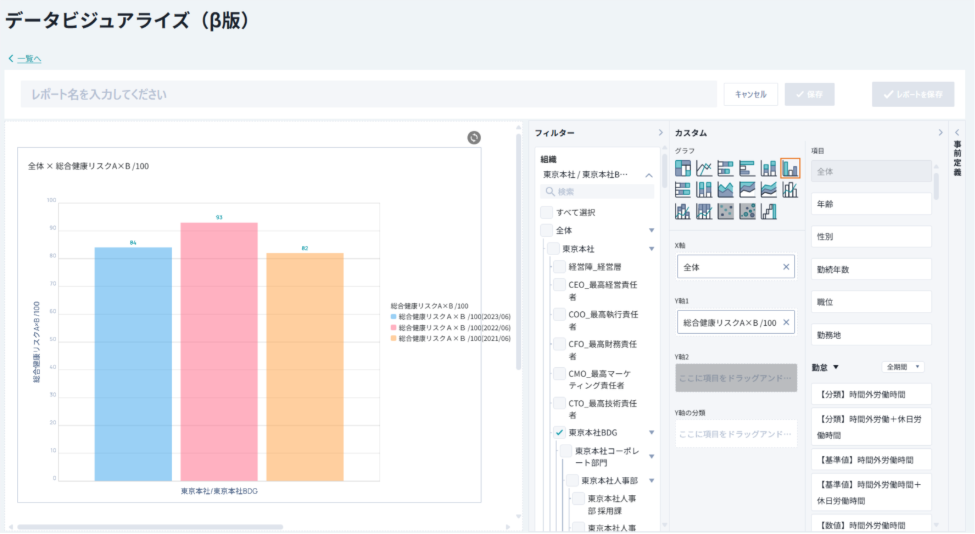Collapse the カスタム panel chevron
The width and height of the screenshot is (975, 534).
[x=940, y=132]
